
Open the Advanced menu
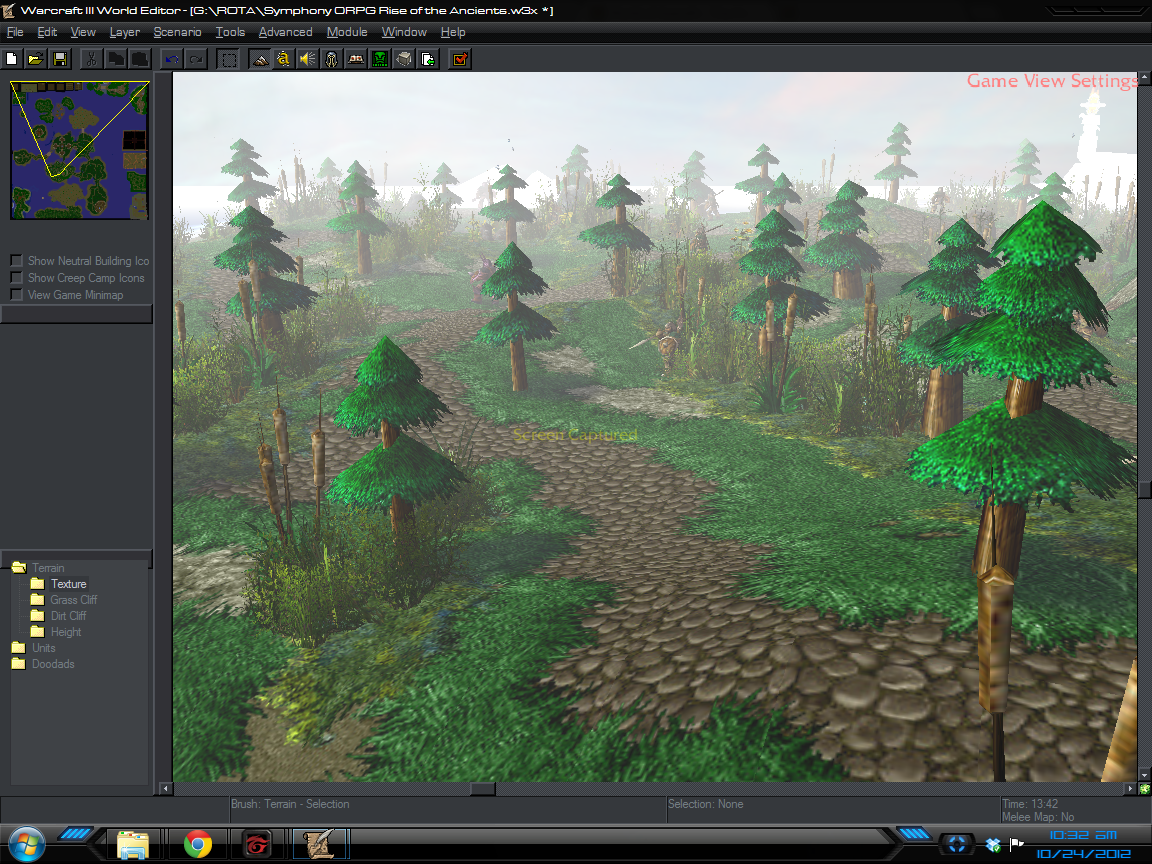pyautogui.click(x=285, y=32)
